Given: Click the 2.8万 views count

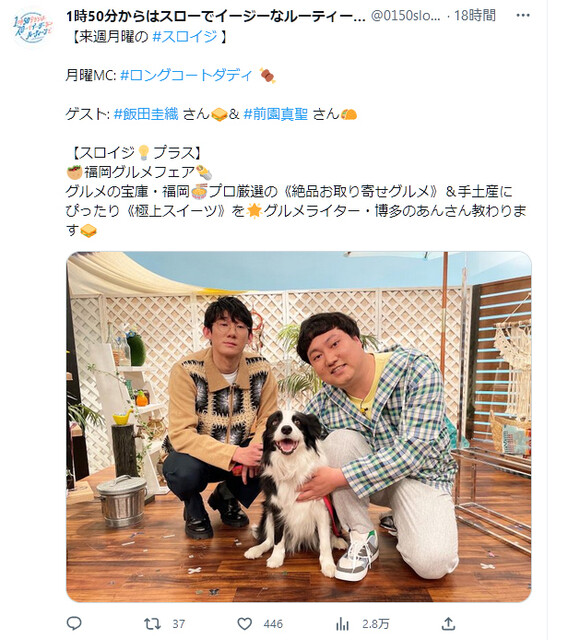Looking at the screenshot, I should tap(375, 624).
